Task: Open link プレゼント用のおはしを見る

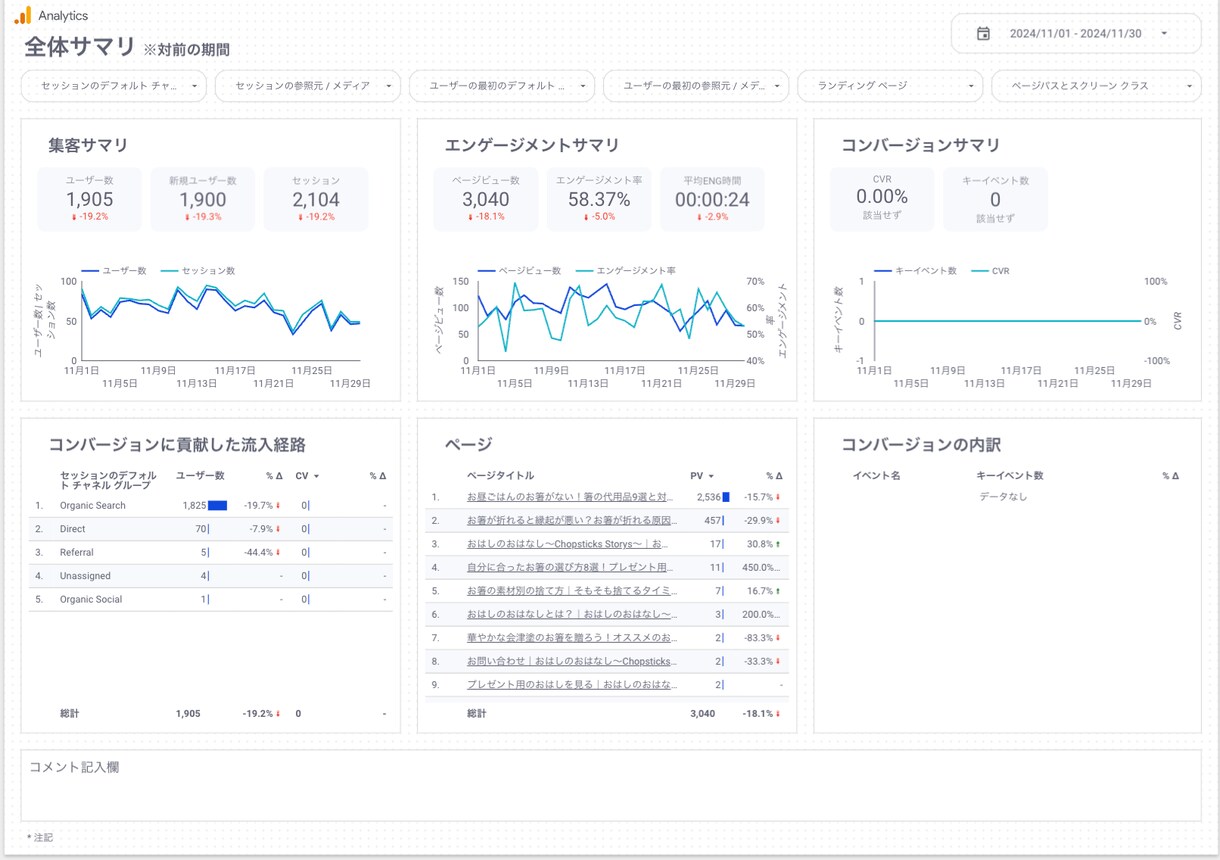Action: pyautogui.click(x=572, y=685)
